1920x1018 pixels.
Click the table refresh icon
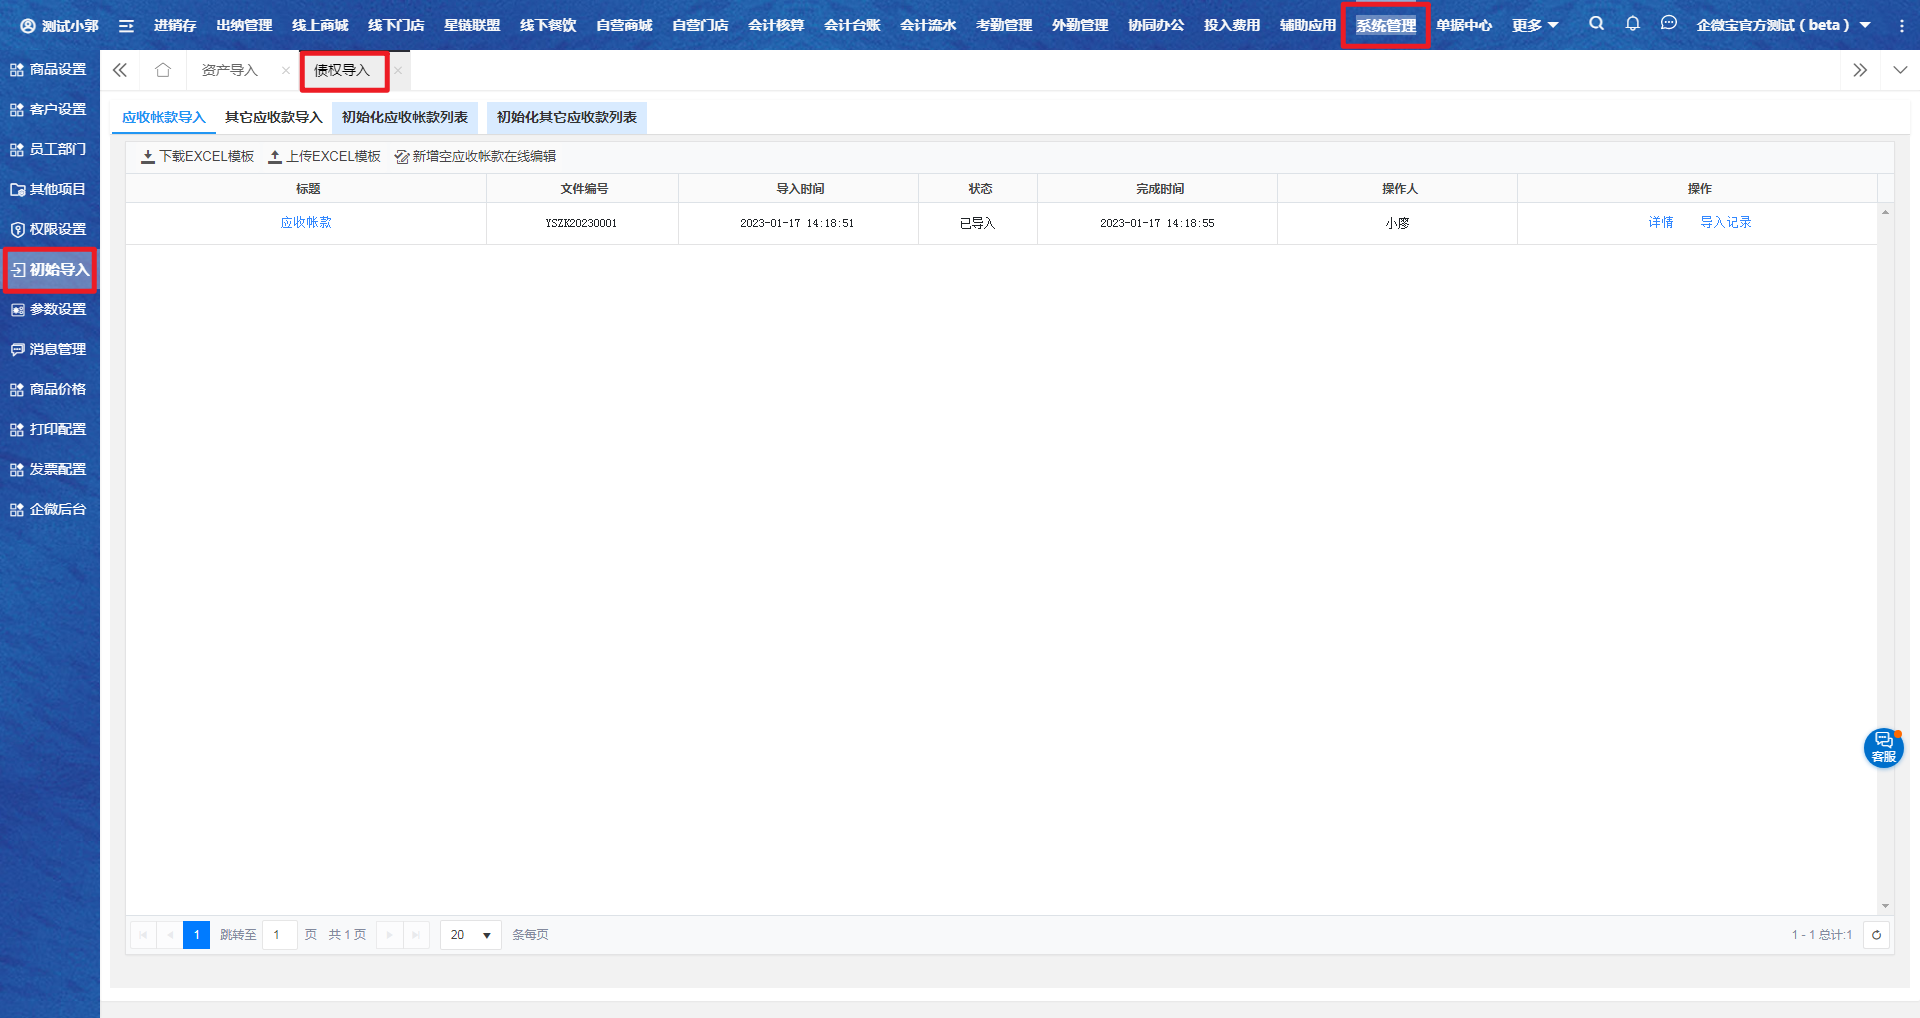click(x=1876, y=935)
